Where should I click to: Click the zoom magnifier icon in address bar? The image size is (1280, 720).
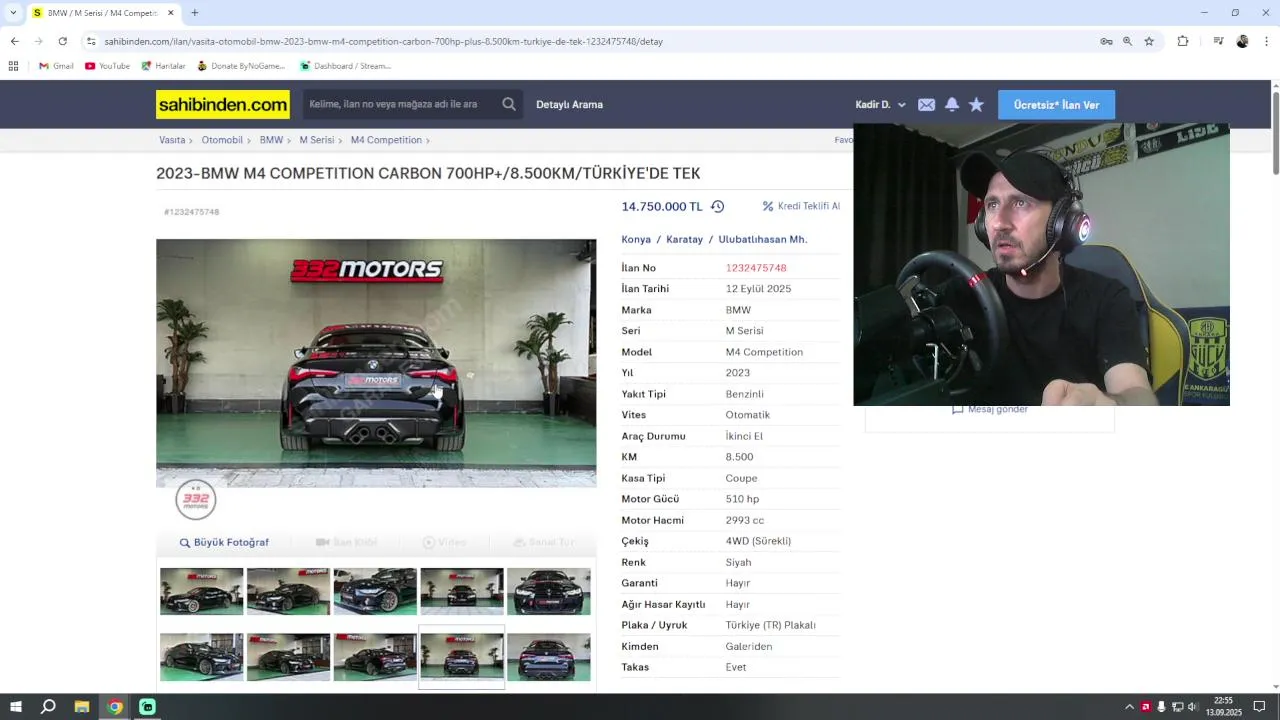pos(1127,41)
